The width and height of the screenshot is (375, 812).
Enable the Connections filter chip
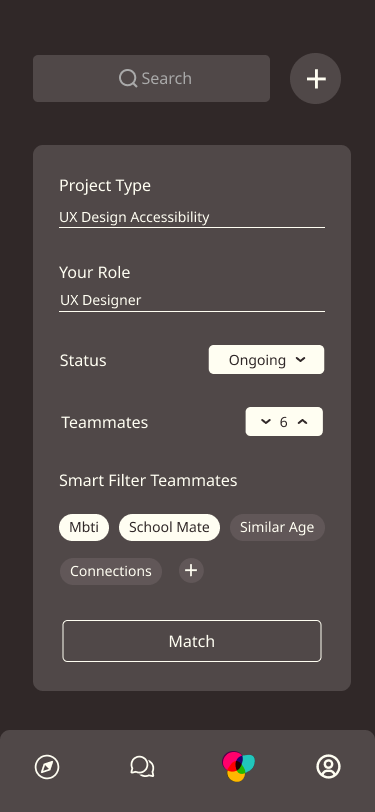[x=111, y=571]
